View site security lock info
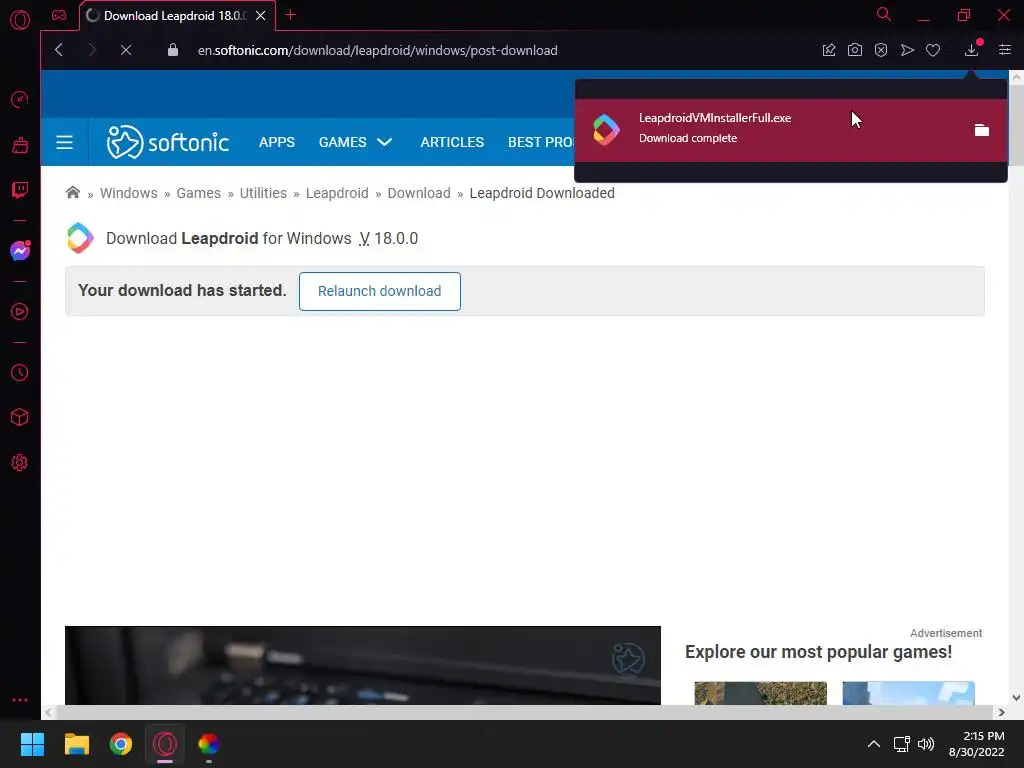Viewport: 1024px width, 768px height. click(x=172, y=50)
